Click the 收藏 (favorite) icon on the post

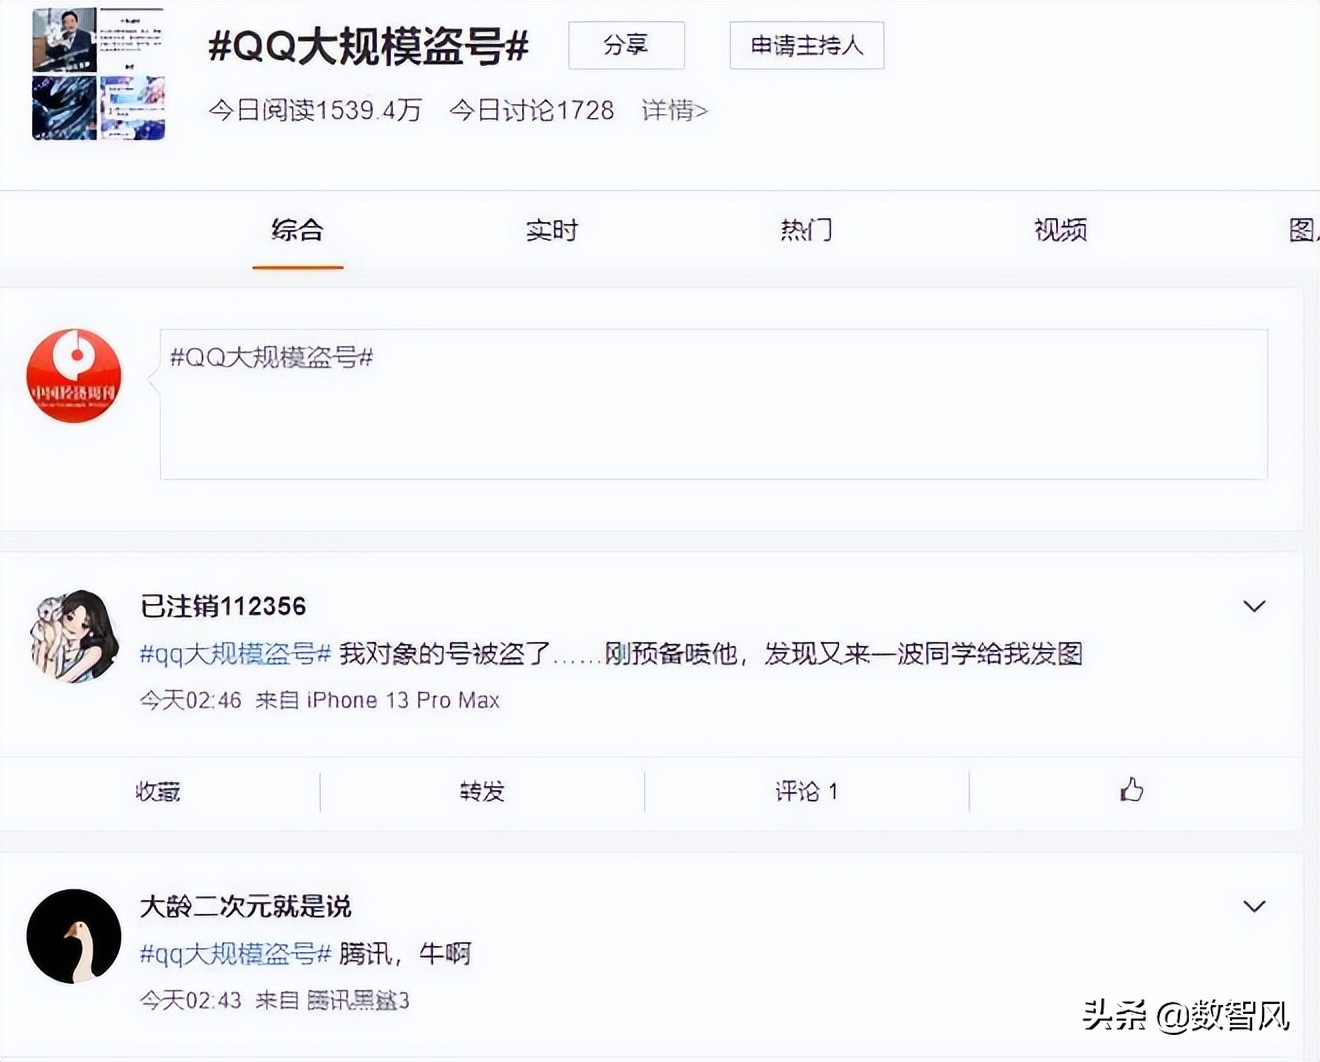[158, 792]
